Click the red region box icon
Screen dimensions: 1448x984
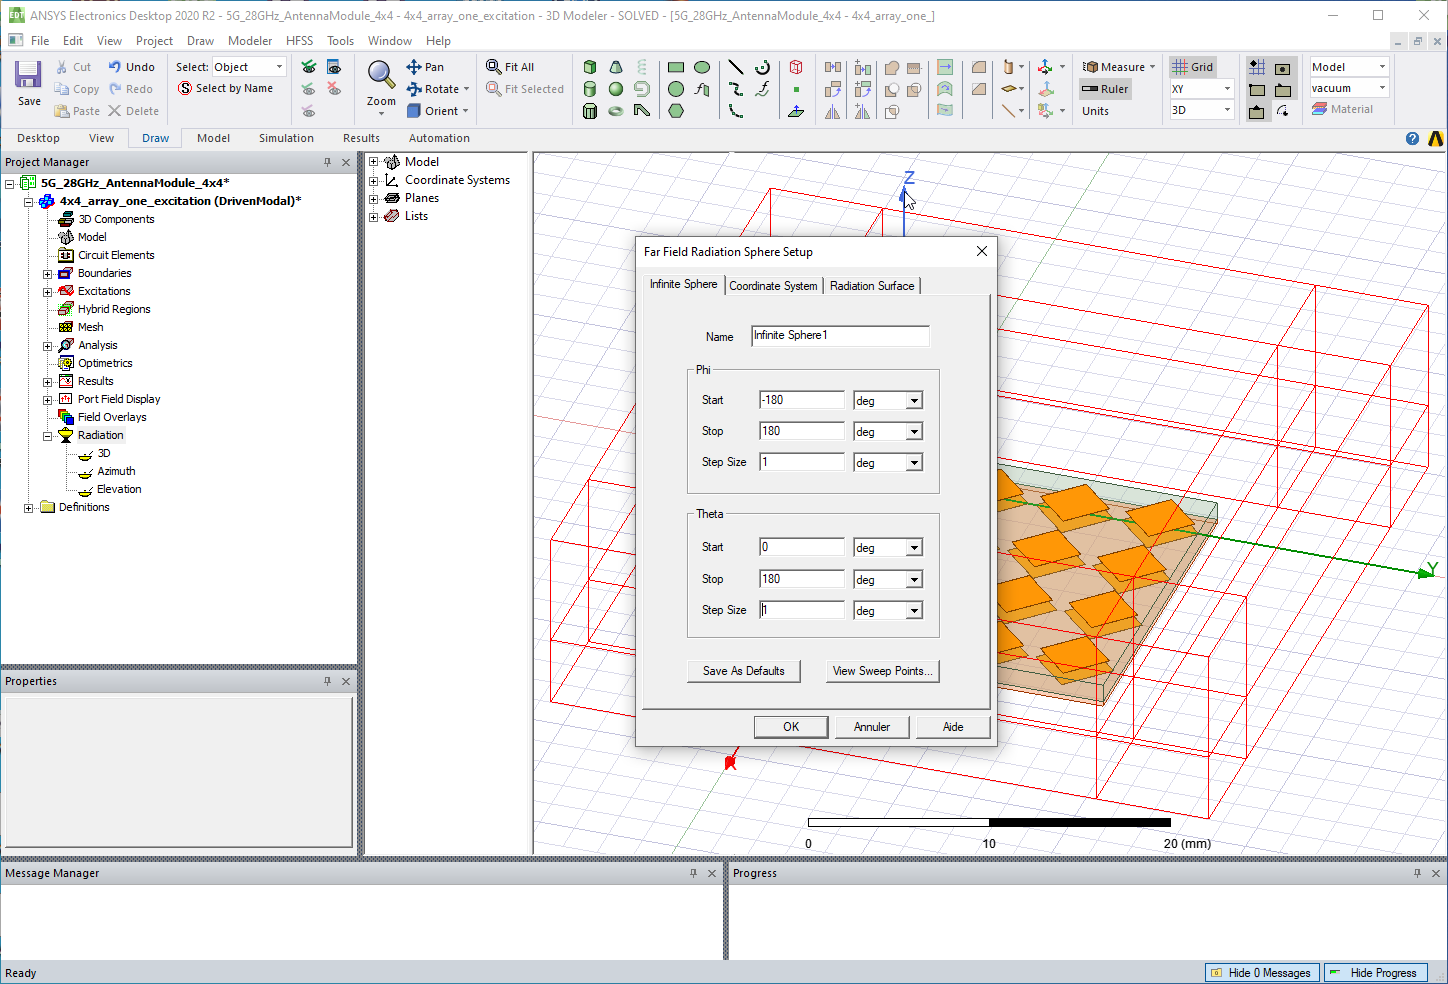click(796, 67)
